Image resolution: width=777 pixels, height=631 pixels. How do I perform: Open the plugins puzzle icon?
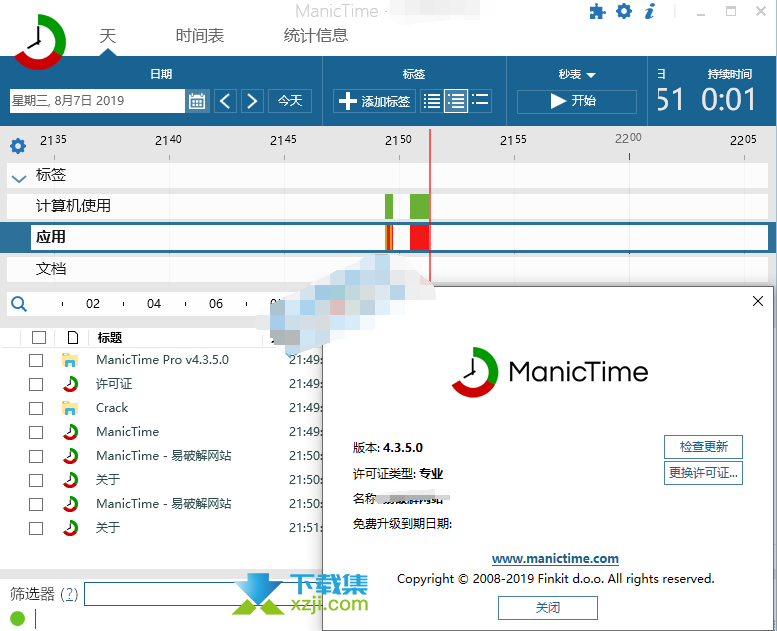coord(598,11)
